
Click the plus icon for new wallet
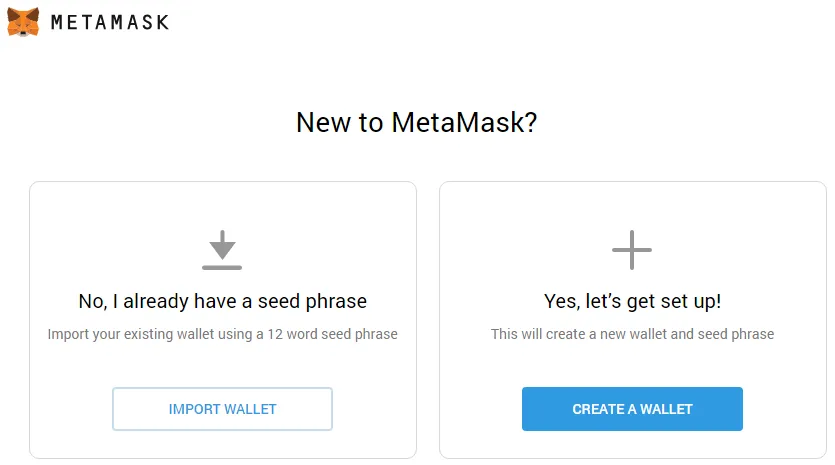632,250
